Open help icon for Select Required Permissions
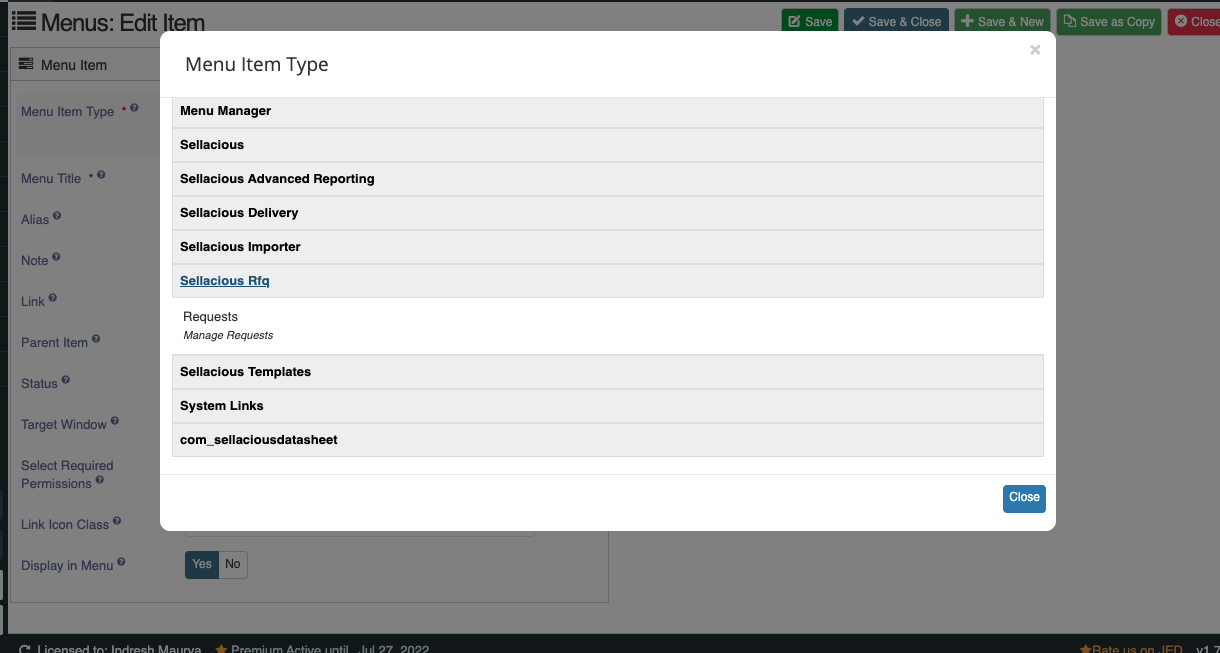The height and width of the screenshot is (653, 1220). point(100,480)
